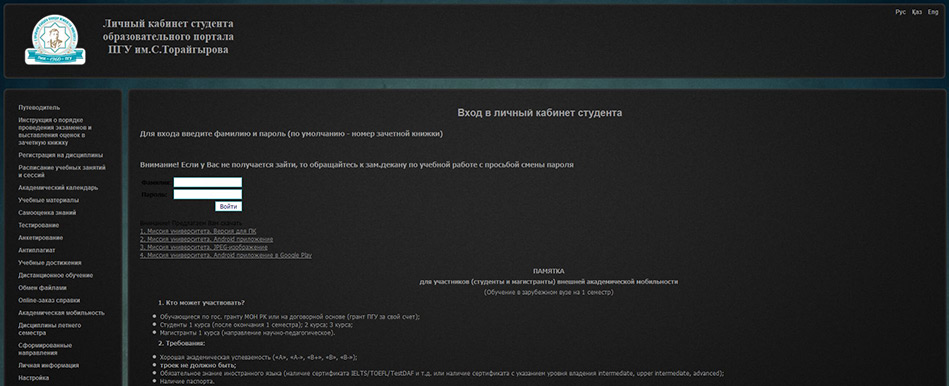
Task: Switch language to Eng
Action: click(933, 12)
